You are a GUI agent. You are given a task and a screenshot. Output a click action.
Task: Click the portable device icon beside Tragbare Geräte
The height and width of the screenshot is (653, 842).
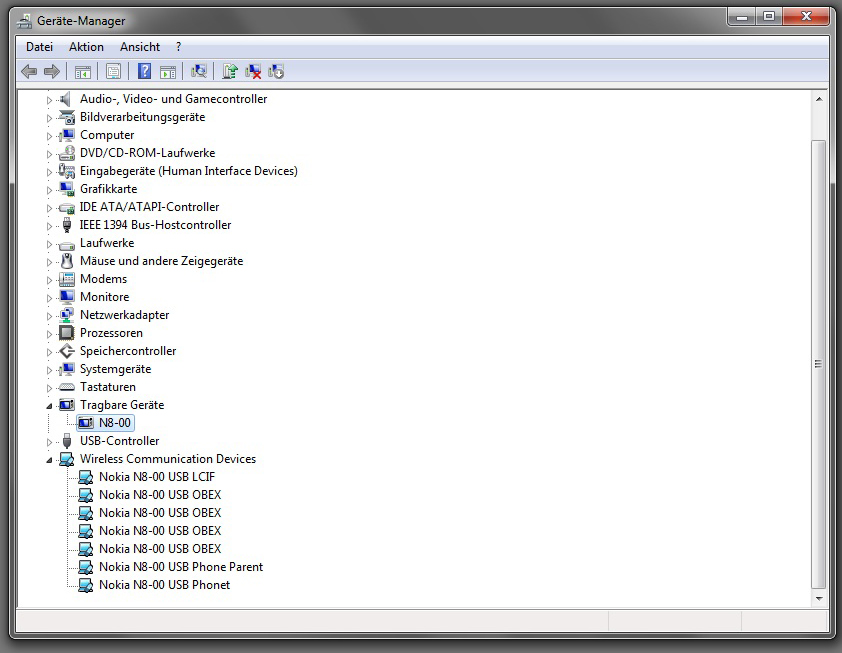67,405
